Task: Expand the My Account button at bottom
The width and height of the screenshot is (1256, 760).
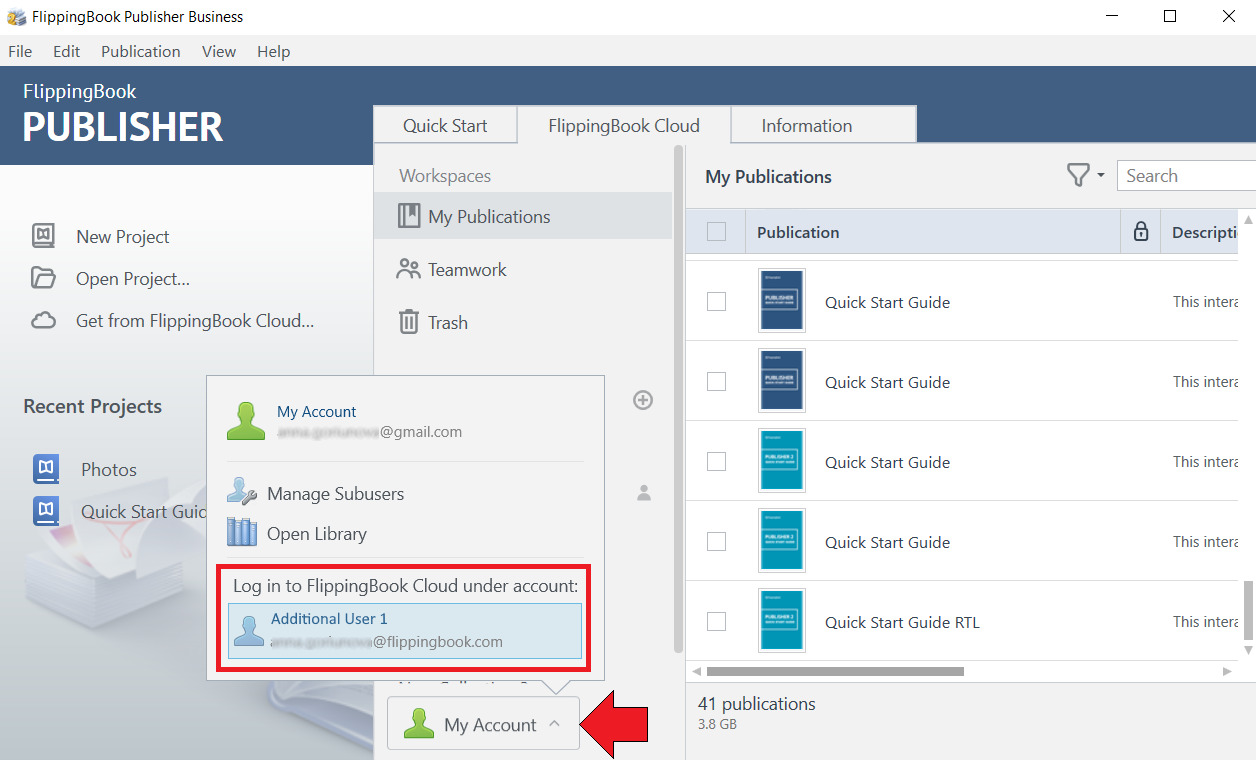Action: coord(483,724)
